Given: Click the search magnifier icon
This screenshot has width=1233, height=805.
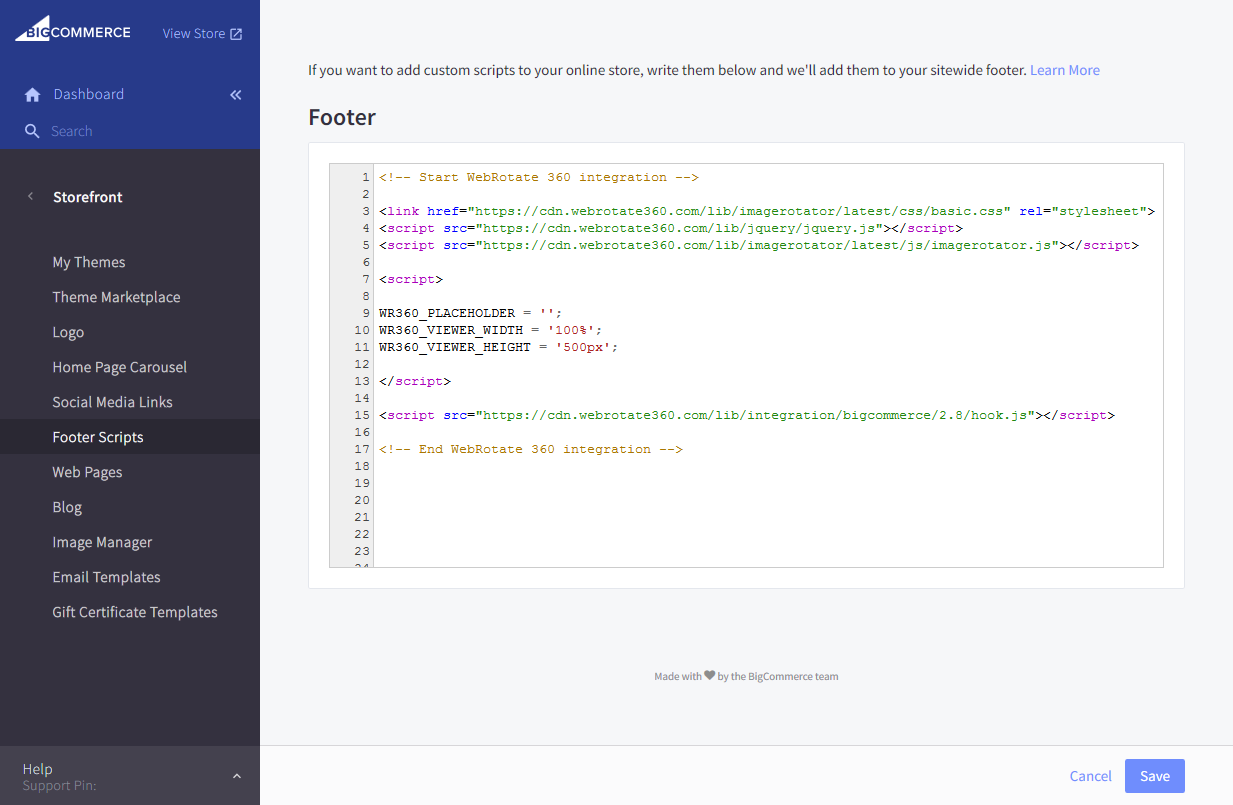Looking at the screenshot, I should 32,131.
